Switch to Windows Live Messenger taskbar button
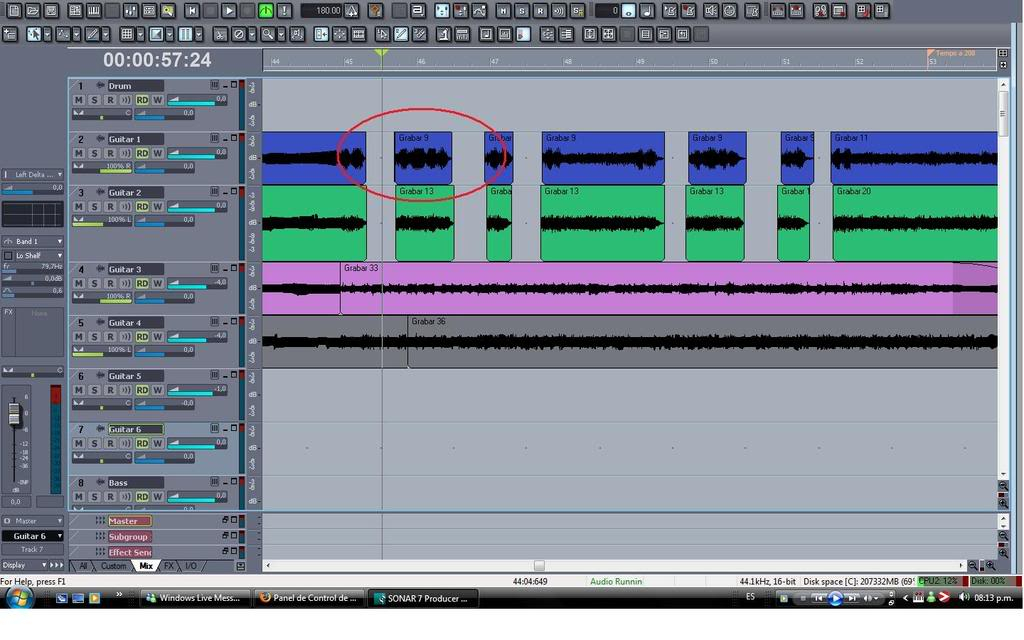The width and height of the screenshot is (1024, 640). pyautogui.click(x=194, y=598)
